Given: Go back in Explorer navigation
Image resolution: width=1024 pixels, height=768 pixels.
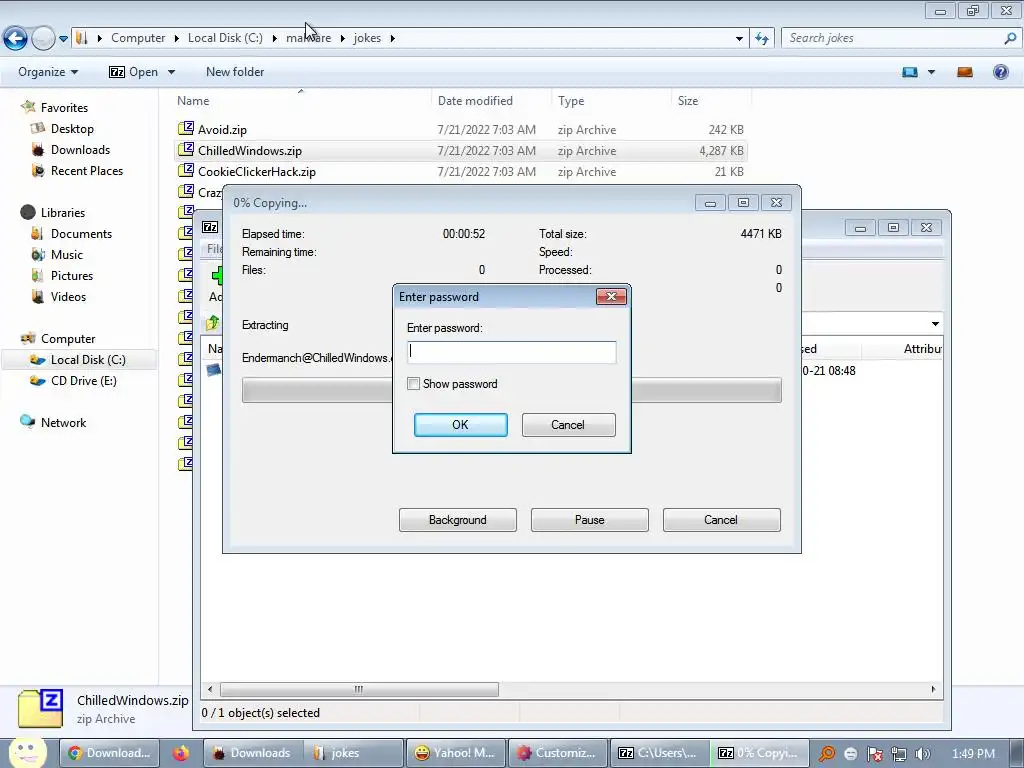Looking at the screenshot, I should [x=15, y=39].
